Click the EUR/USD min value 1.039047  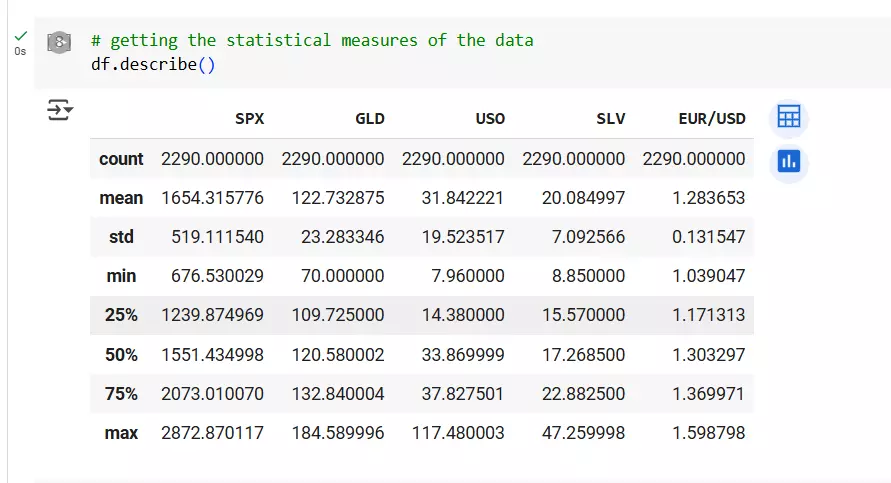point(709,276)
